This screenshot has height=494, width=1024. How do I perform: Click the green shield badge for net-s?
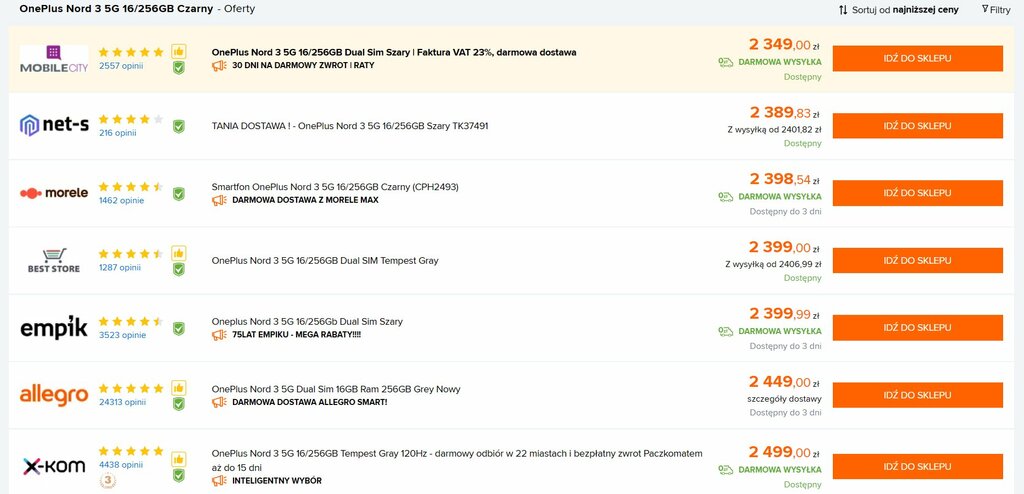pyautogui.click(x=178, y=126)
